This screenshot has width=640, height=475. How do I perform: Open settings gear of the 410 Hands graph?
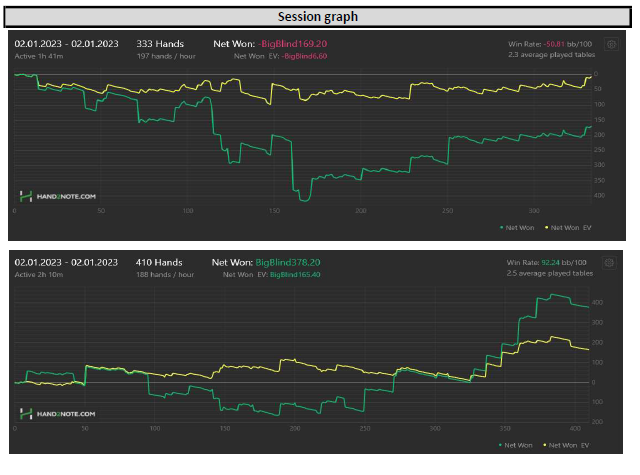pyautogui.click(x=609, y=263)
